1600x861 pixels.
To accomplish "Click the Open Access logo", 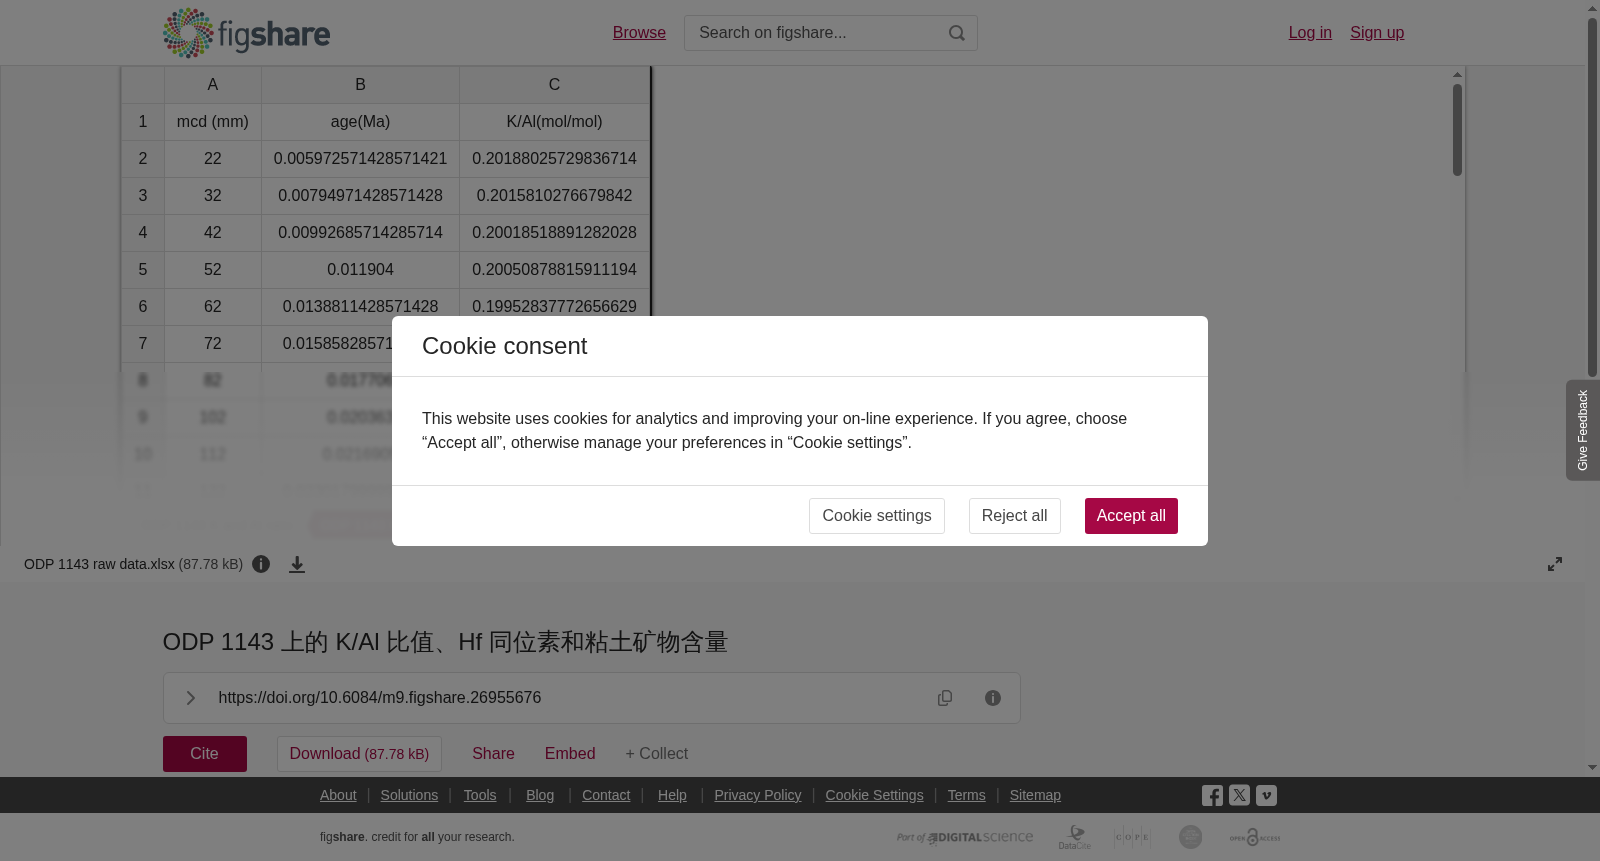I will click(x=1255, y=837).
